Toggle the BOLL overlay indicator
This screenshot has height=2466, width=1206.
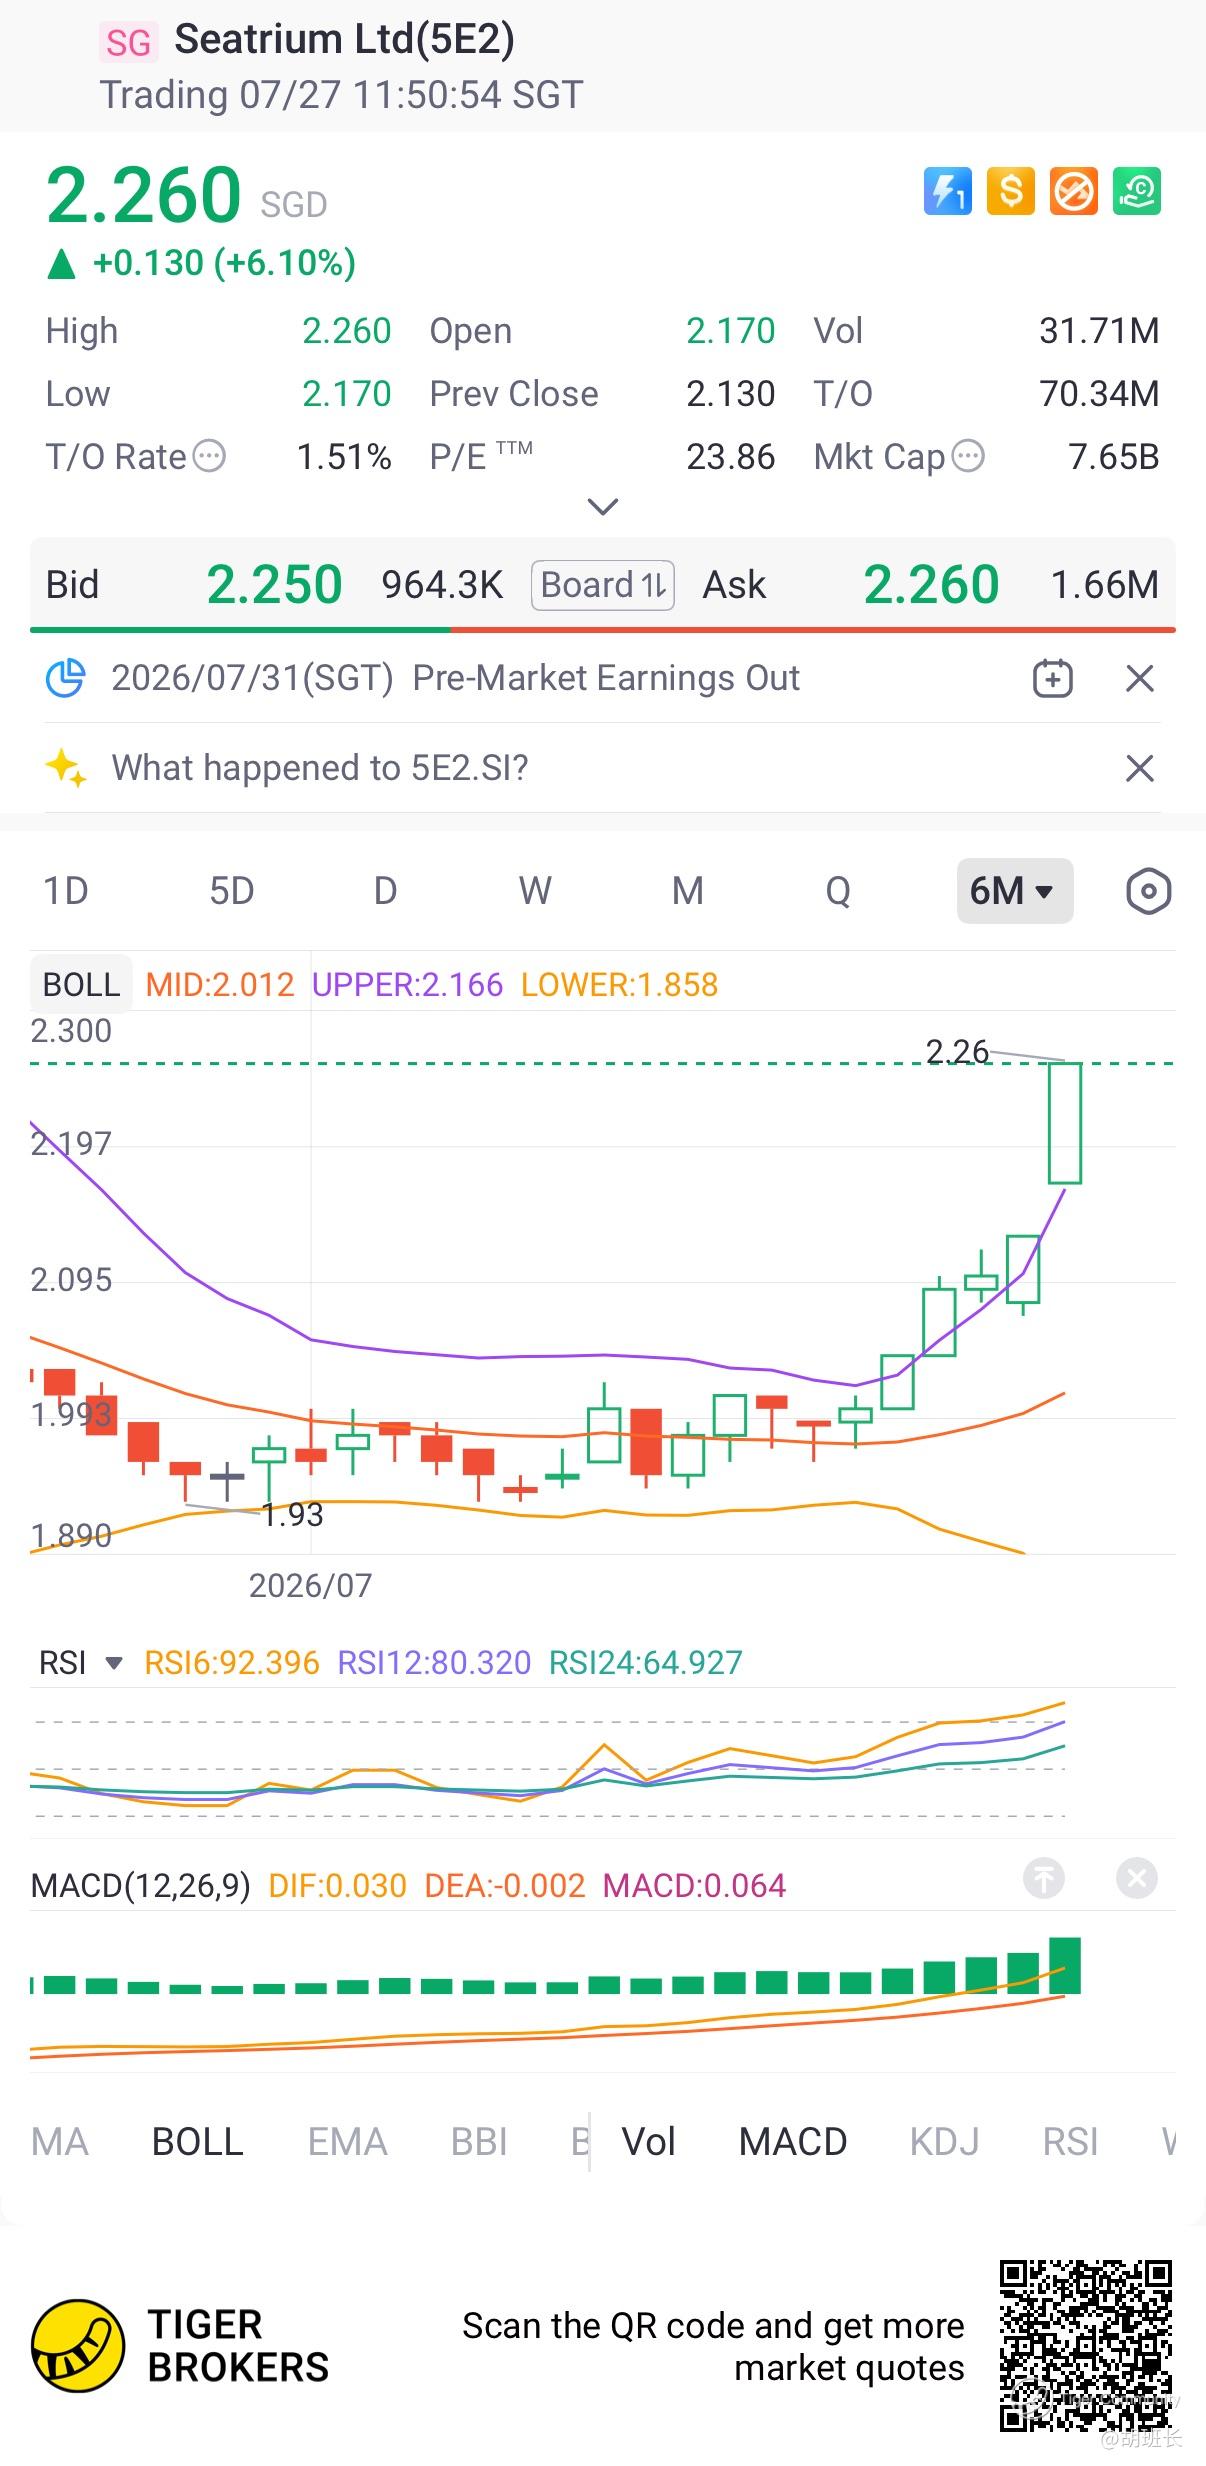pyautogui.click(x=197, y=2142)
